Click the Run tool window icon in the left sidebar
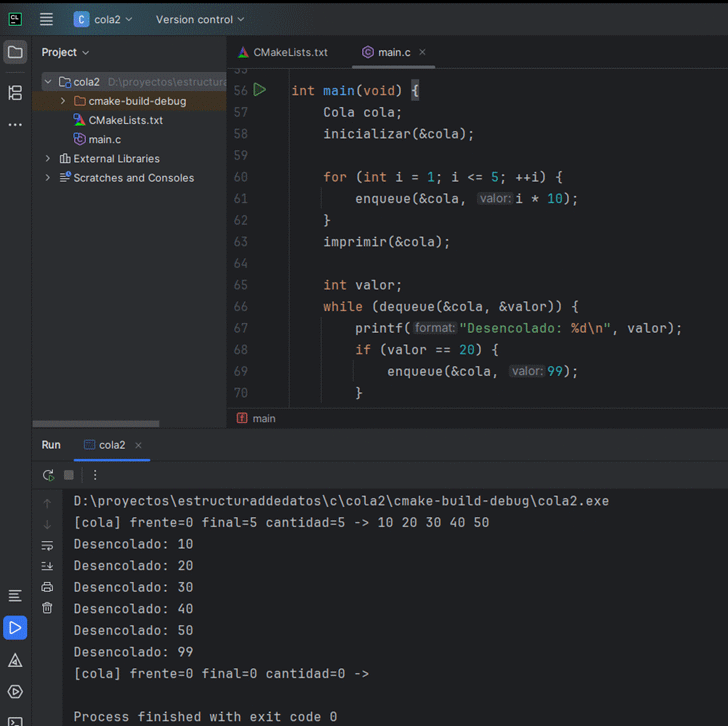728x726 pixels. coord(15,628)
